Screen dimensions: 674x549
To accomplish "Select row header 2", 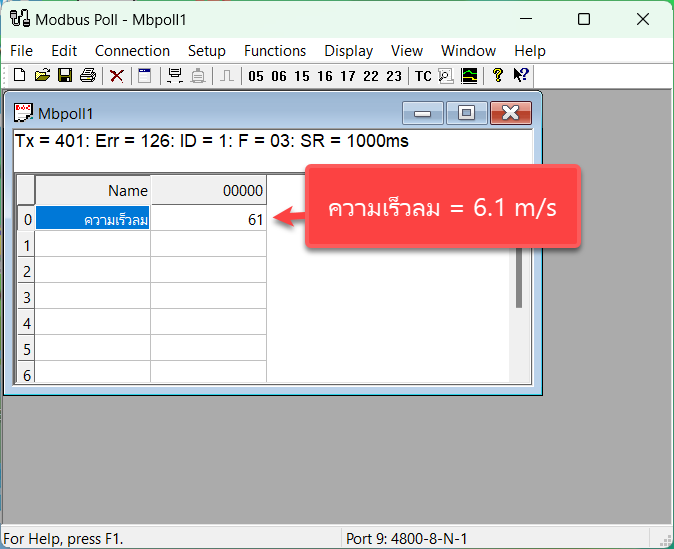I will (x=26, y=271).
